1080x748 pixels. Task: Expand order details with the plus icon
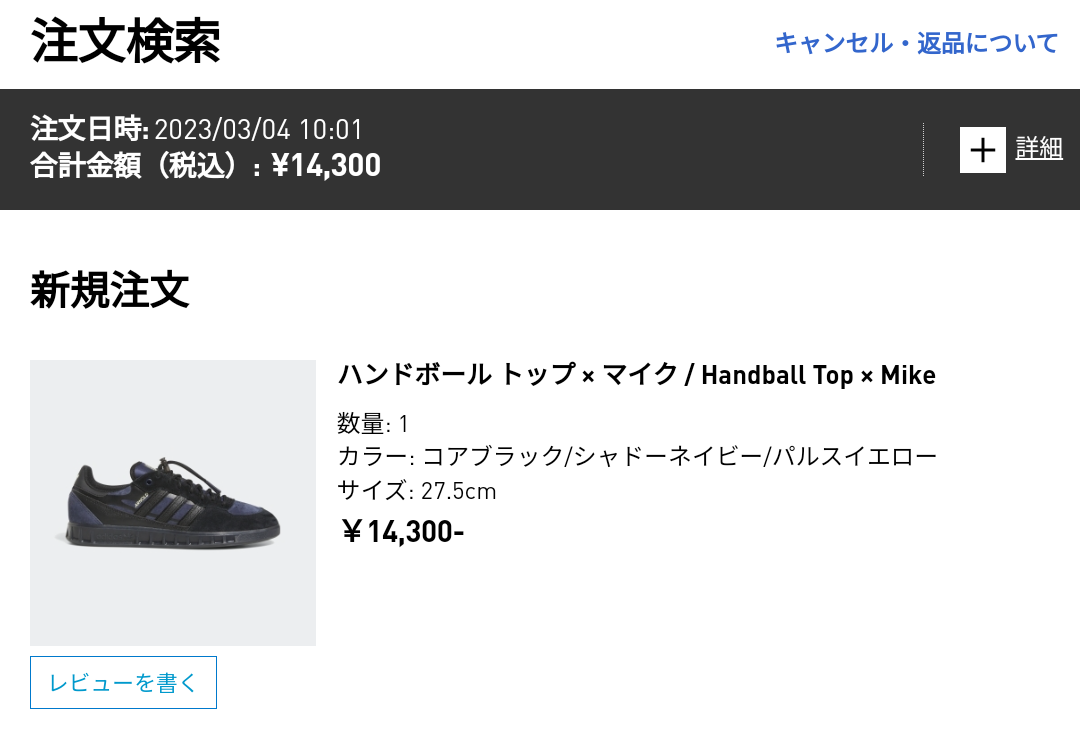(982, 150)
